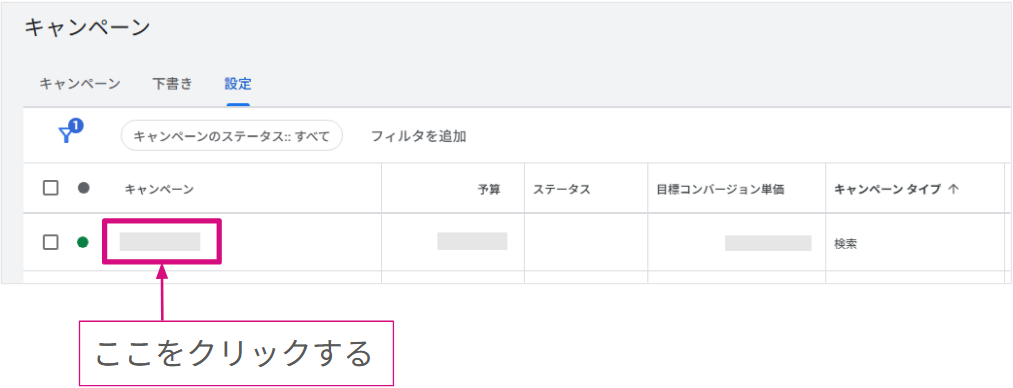Click the ステータス column header
The width and height of the screenshot is (1013, 388).
point(561,189)
